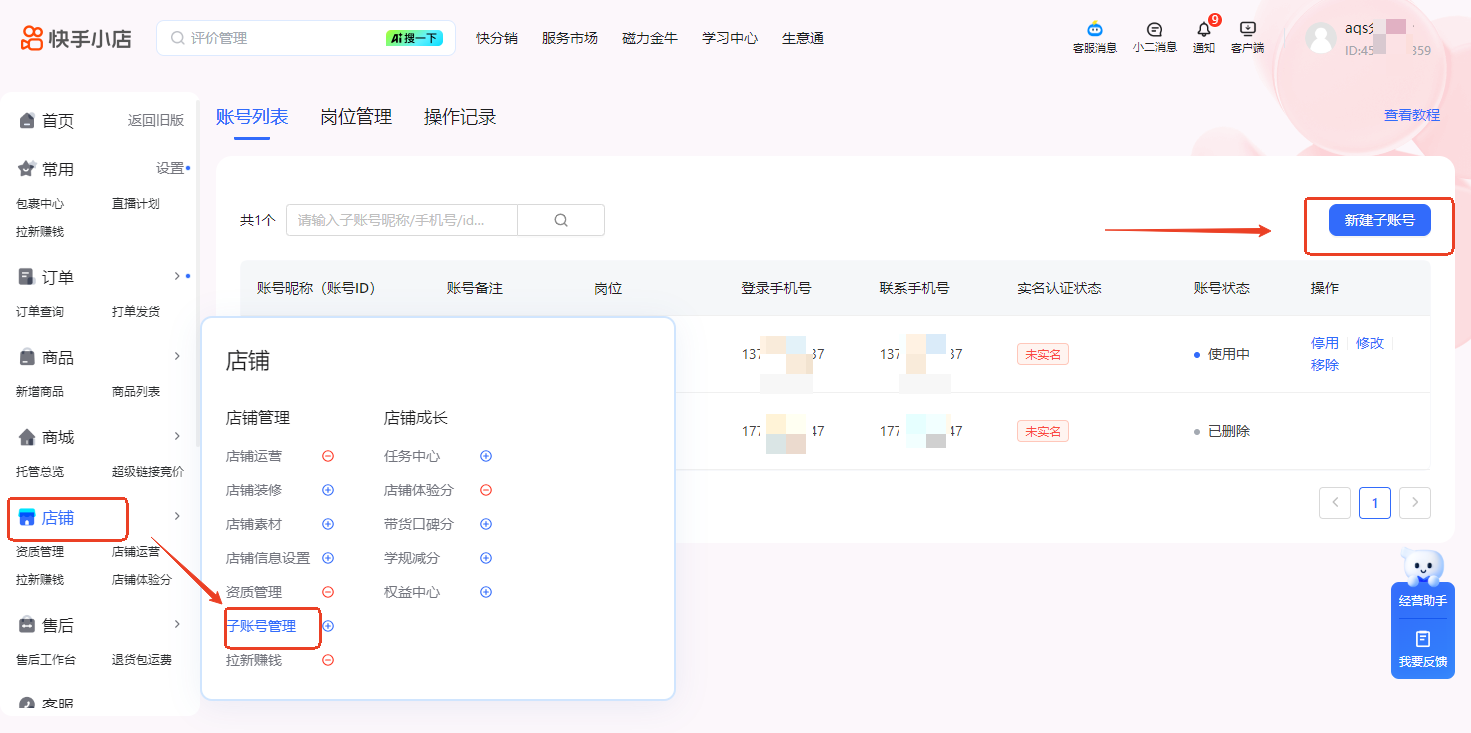Open 售后工作台 in the sidebar
Screen dimensions: 1471x733
(x=46, y=660)
